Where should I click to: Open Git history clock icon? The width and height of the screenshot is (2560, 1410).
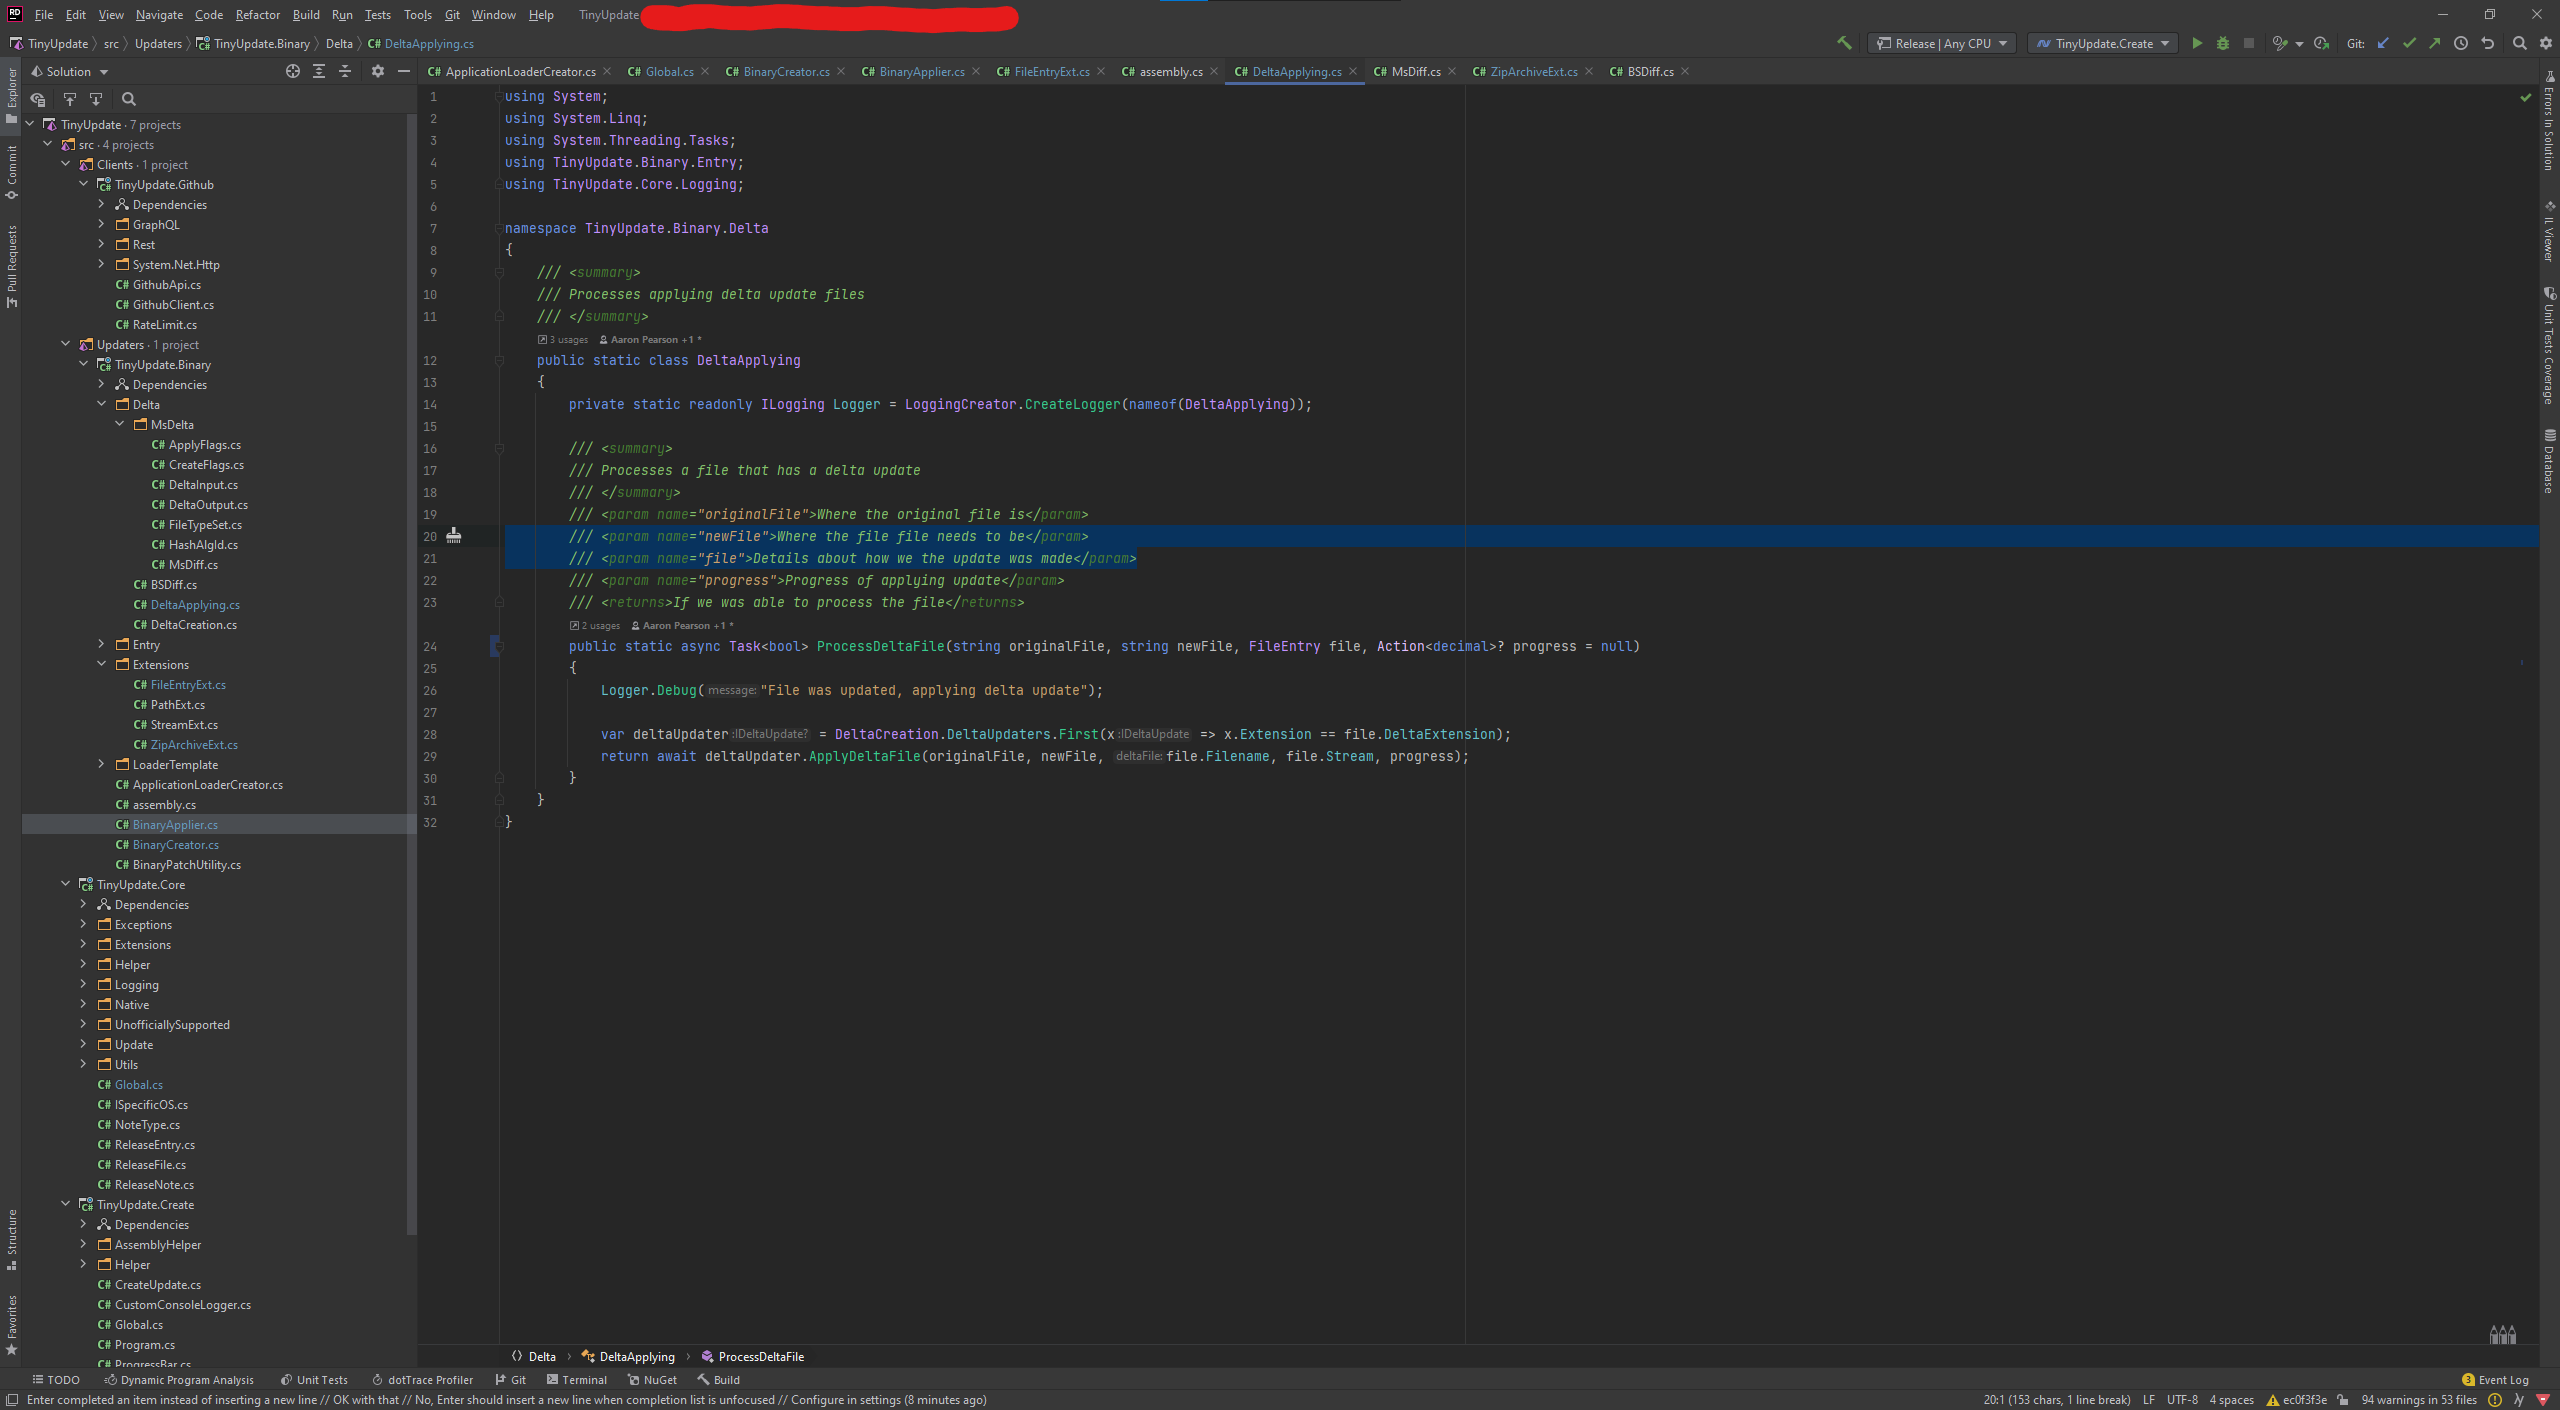pos(2461,43)
